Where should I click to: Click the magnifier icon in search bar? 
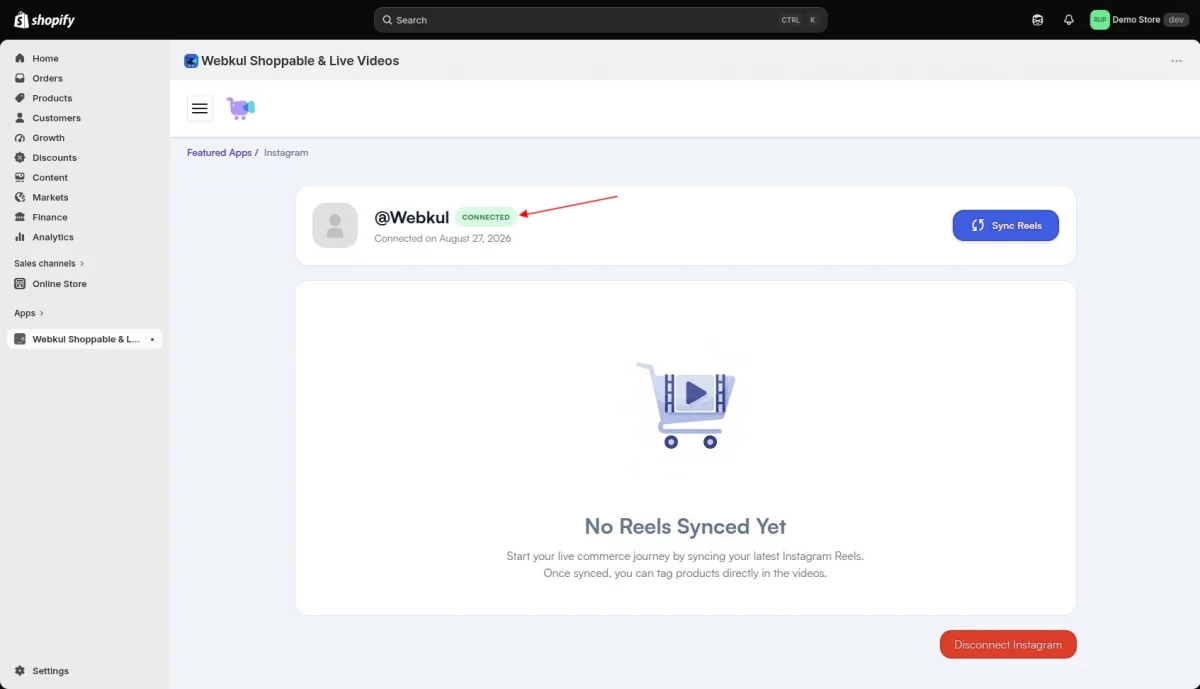click(x=388, y=20)
